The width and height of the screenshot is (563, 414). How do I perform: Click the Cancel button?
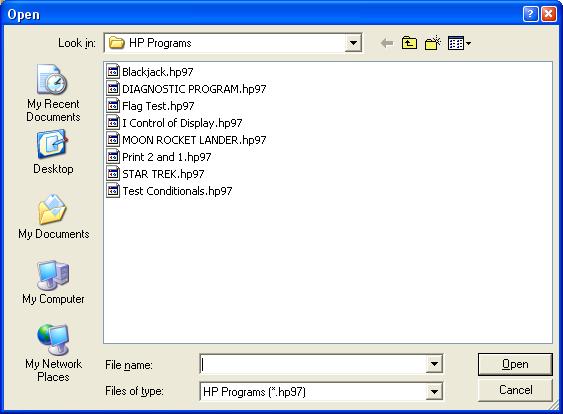tap(515, 390)
